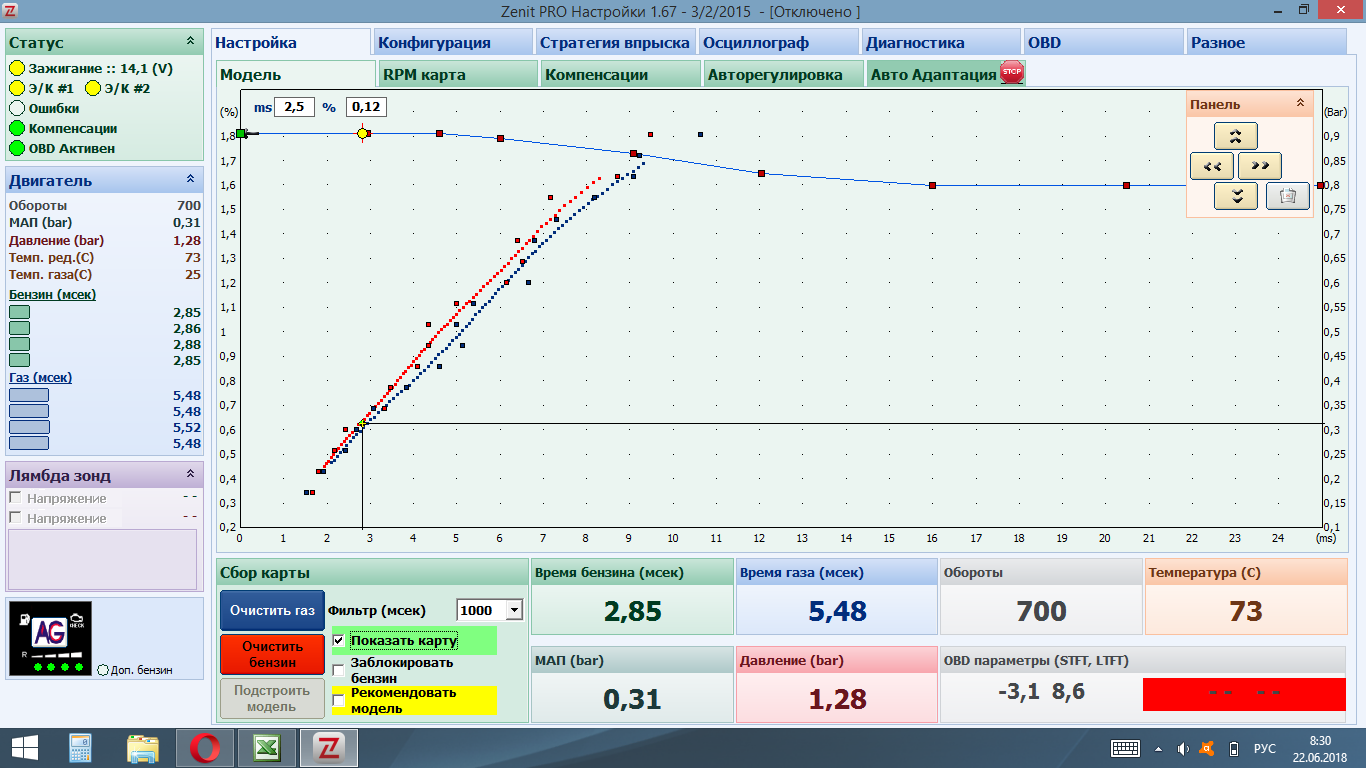Open the OBD tab
Viewport: 1366px width, 768px height.
(x=1104, y=42)
